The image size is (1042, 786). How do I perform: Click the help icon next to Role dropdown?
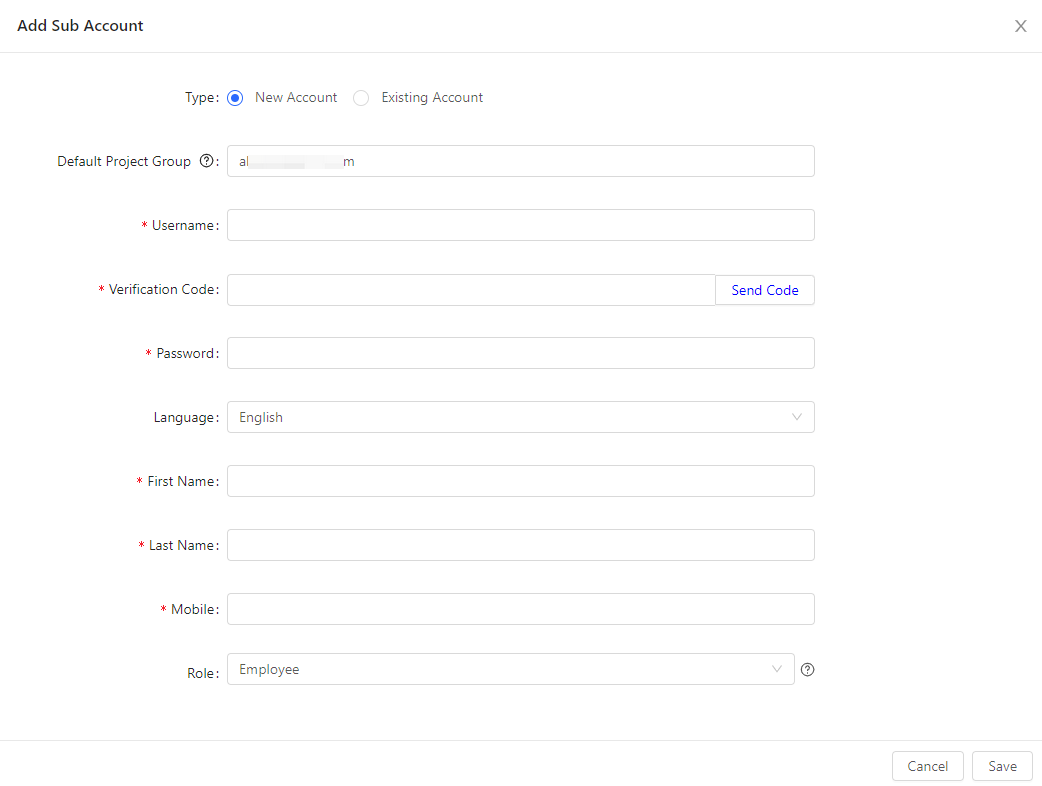coord(808,670)
